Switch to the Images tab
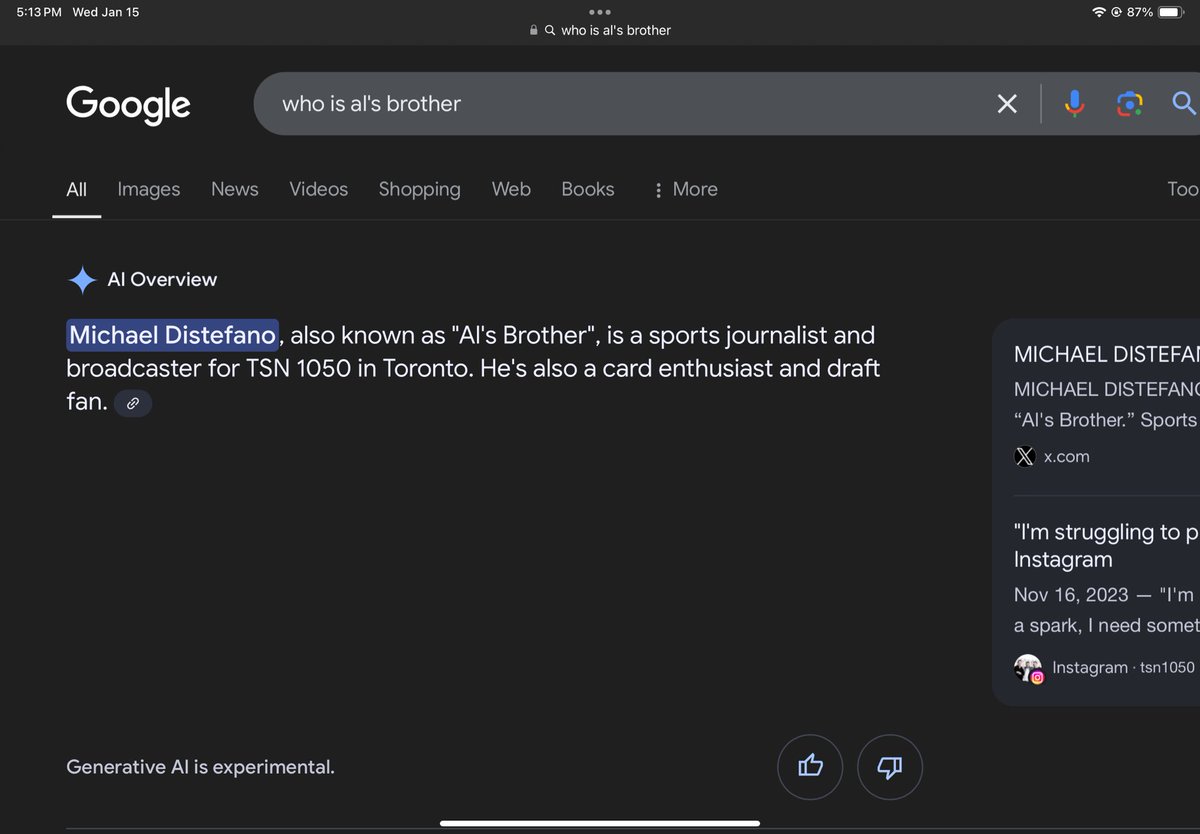 149,189
